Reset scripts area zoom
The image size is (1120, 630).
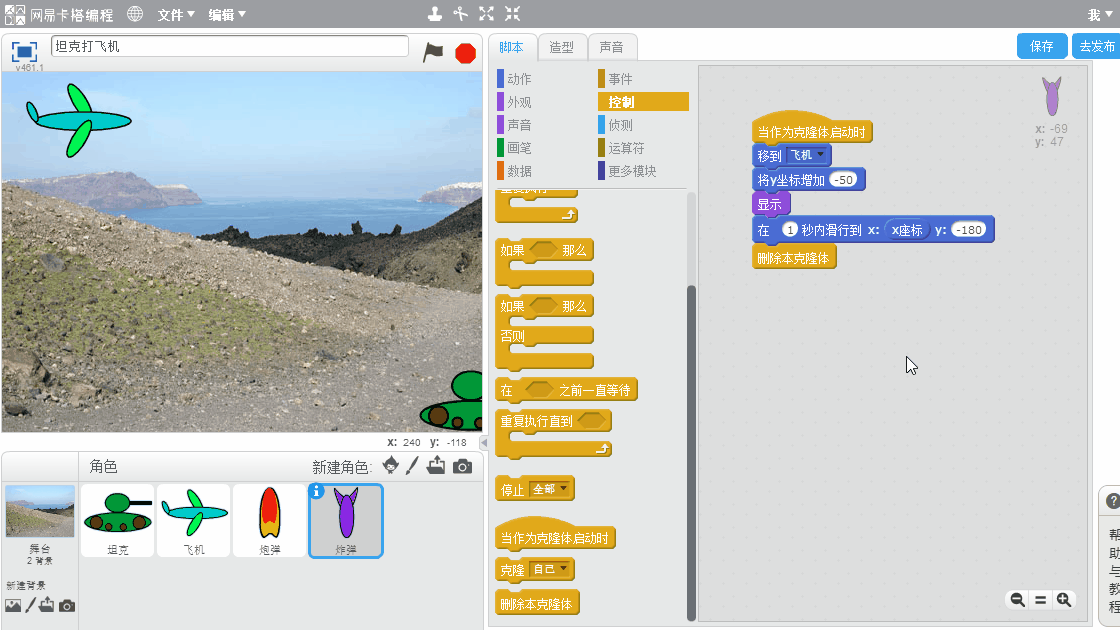click(x=1041, y=600)
